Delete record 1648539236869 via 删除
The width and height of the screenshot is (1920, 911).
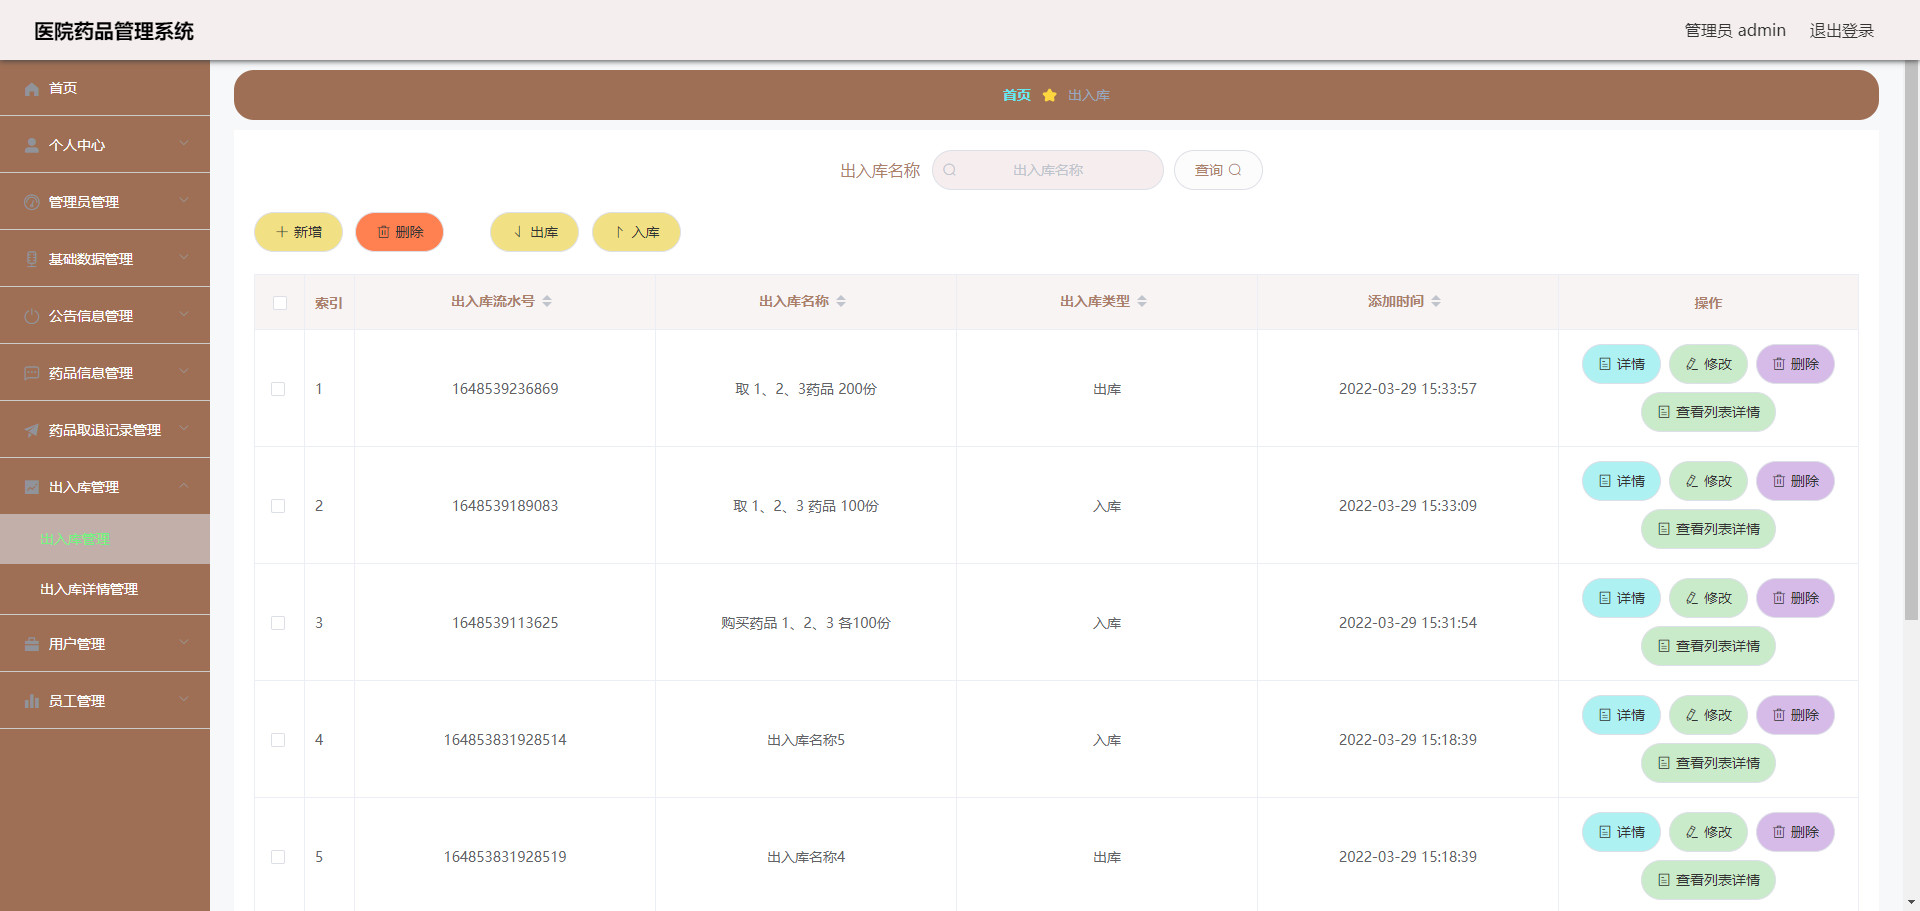(x=1795, y=364)
